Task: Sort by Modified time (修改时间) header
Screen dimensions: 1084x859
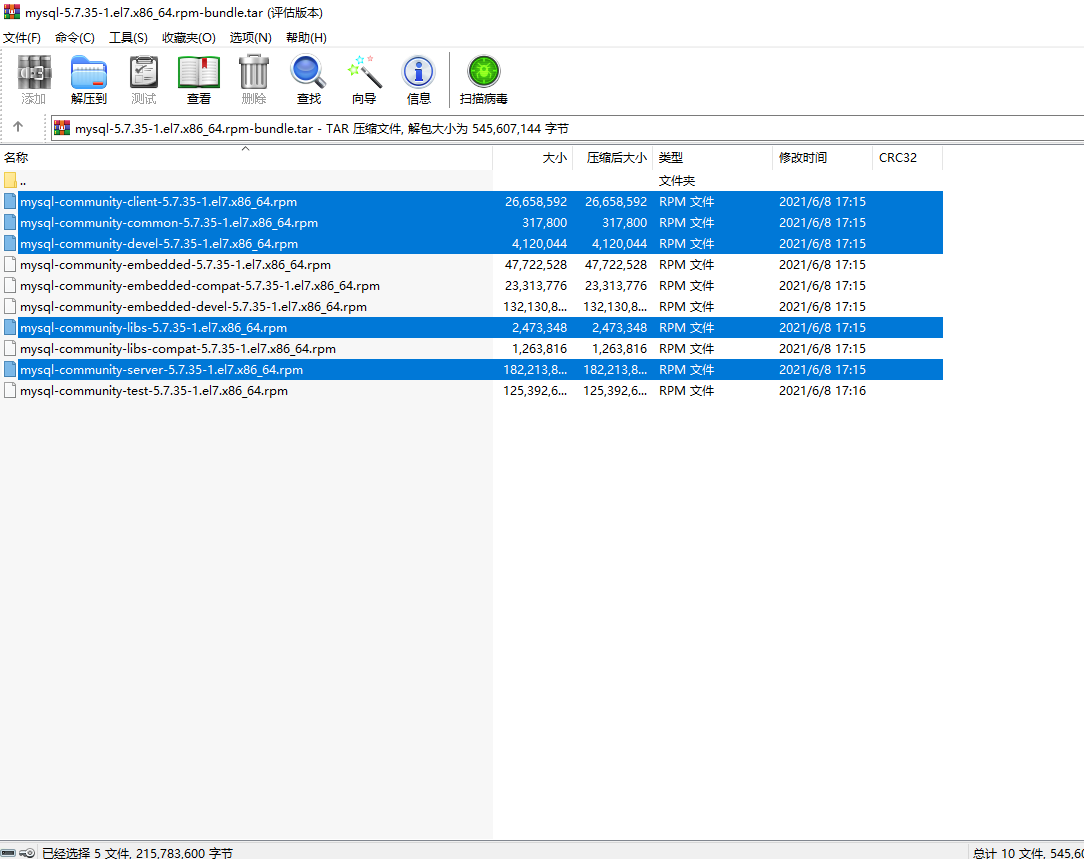Action: coord(822,158)
